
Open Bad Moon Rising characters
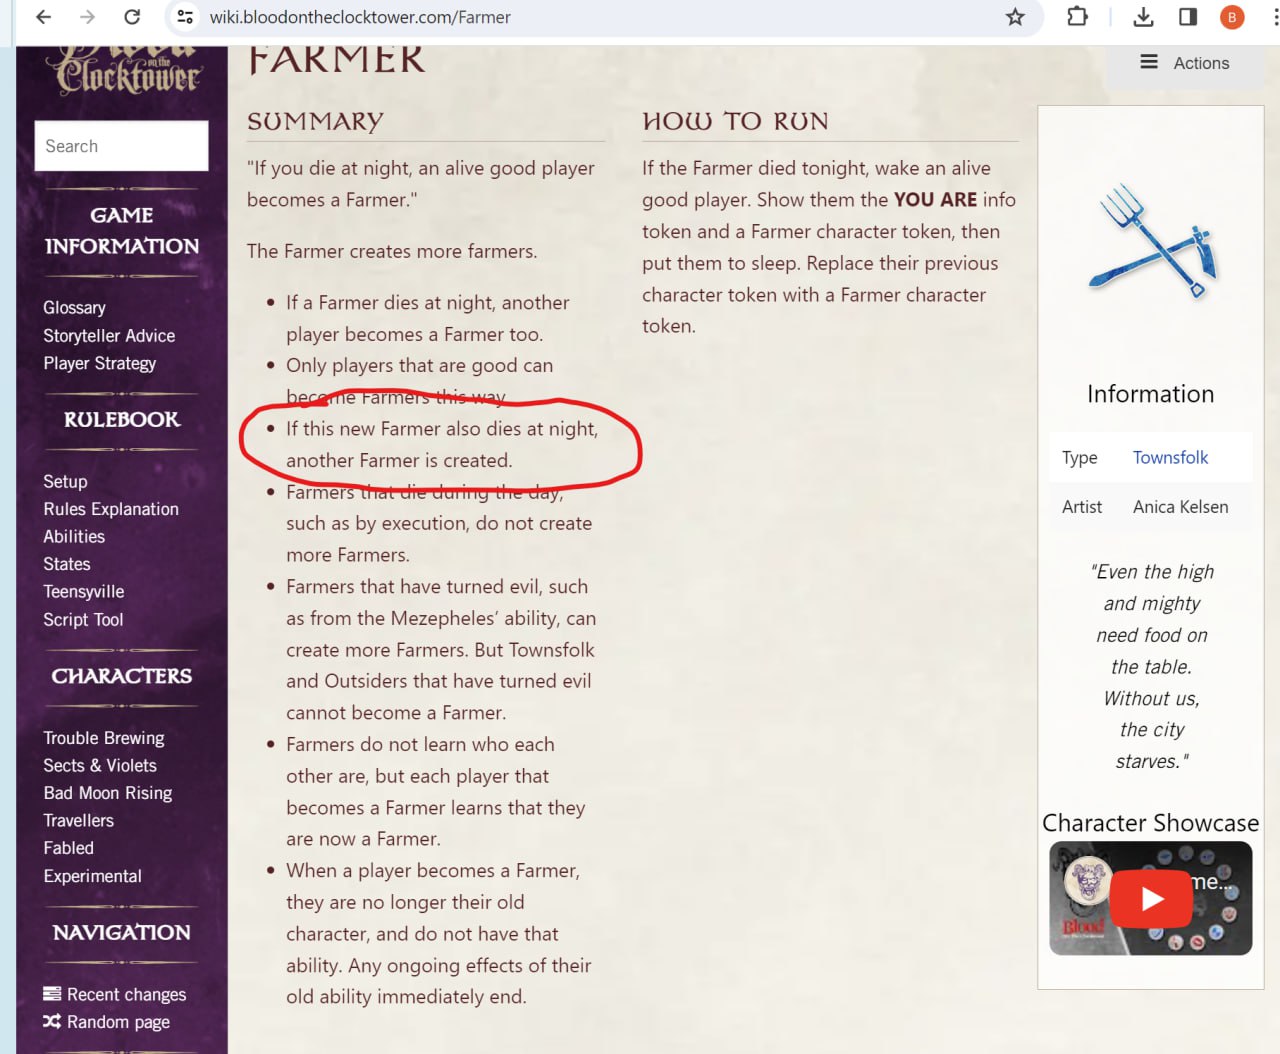(x=108, y=793)
